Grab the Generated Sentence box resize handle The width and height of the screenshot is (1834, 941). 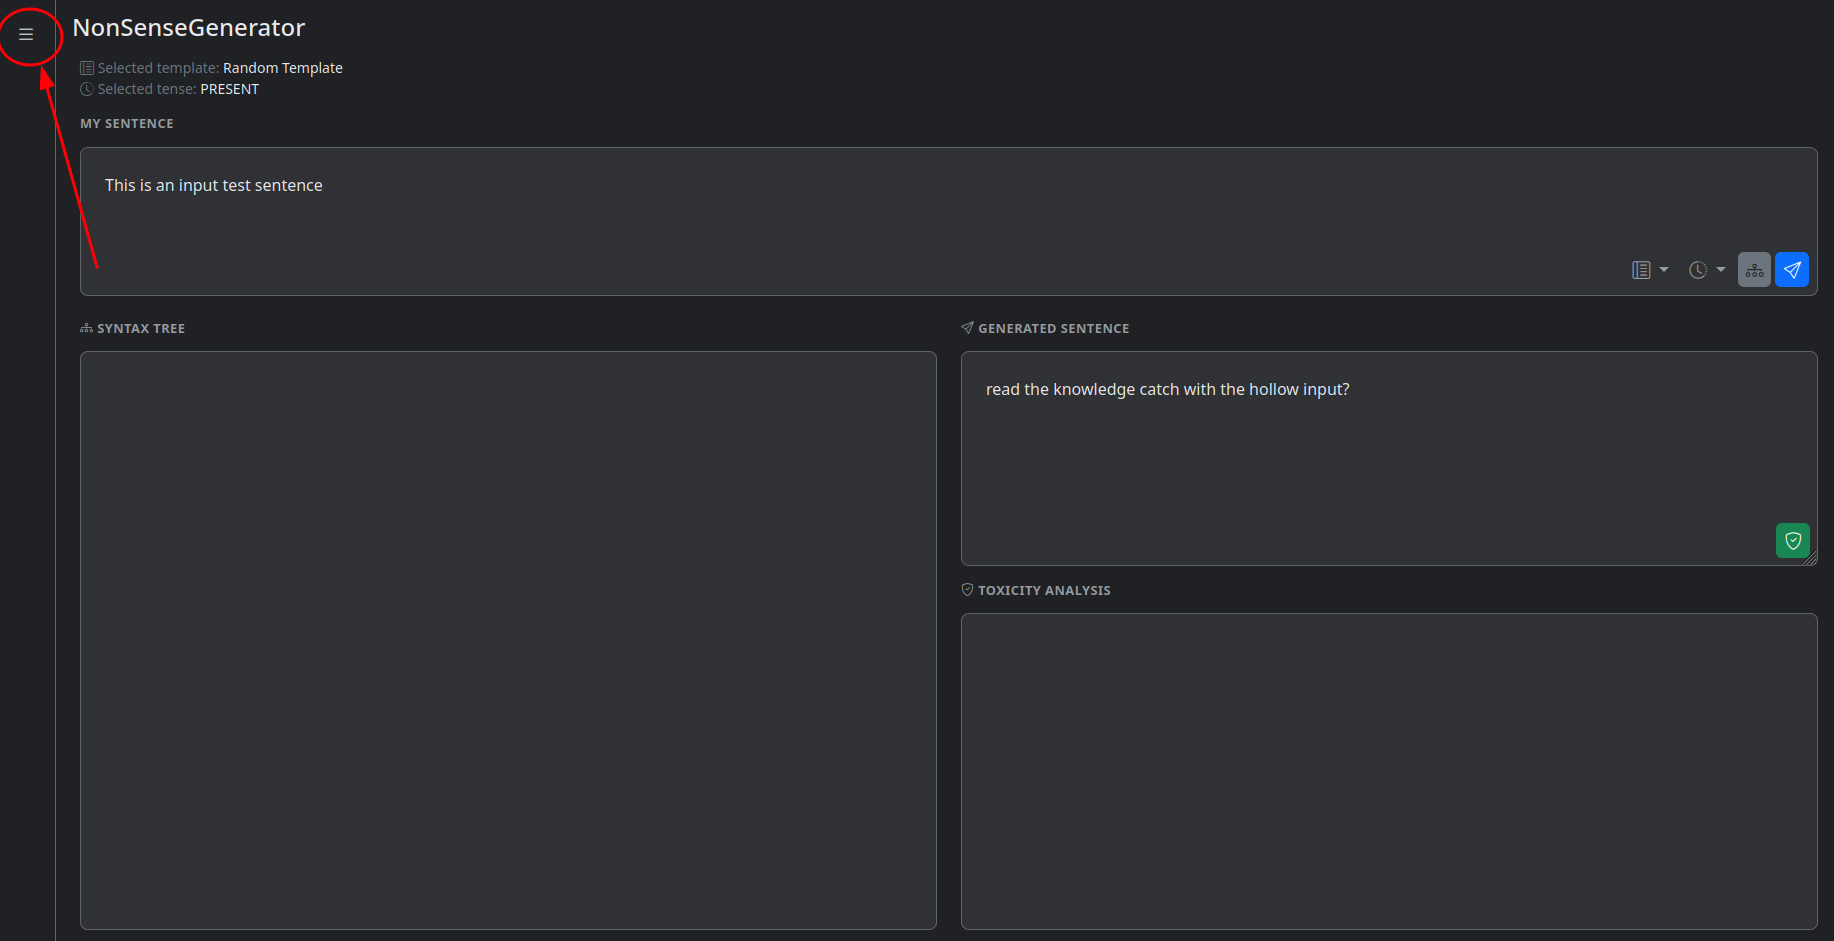click(x=1811, y=559)
